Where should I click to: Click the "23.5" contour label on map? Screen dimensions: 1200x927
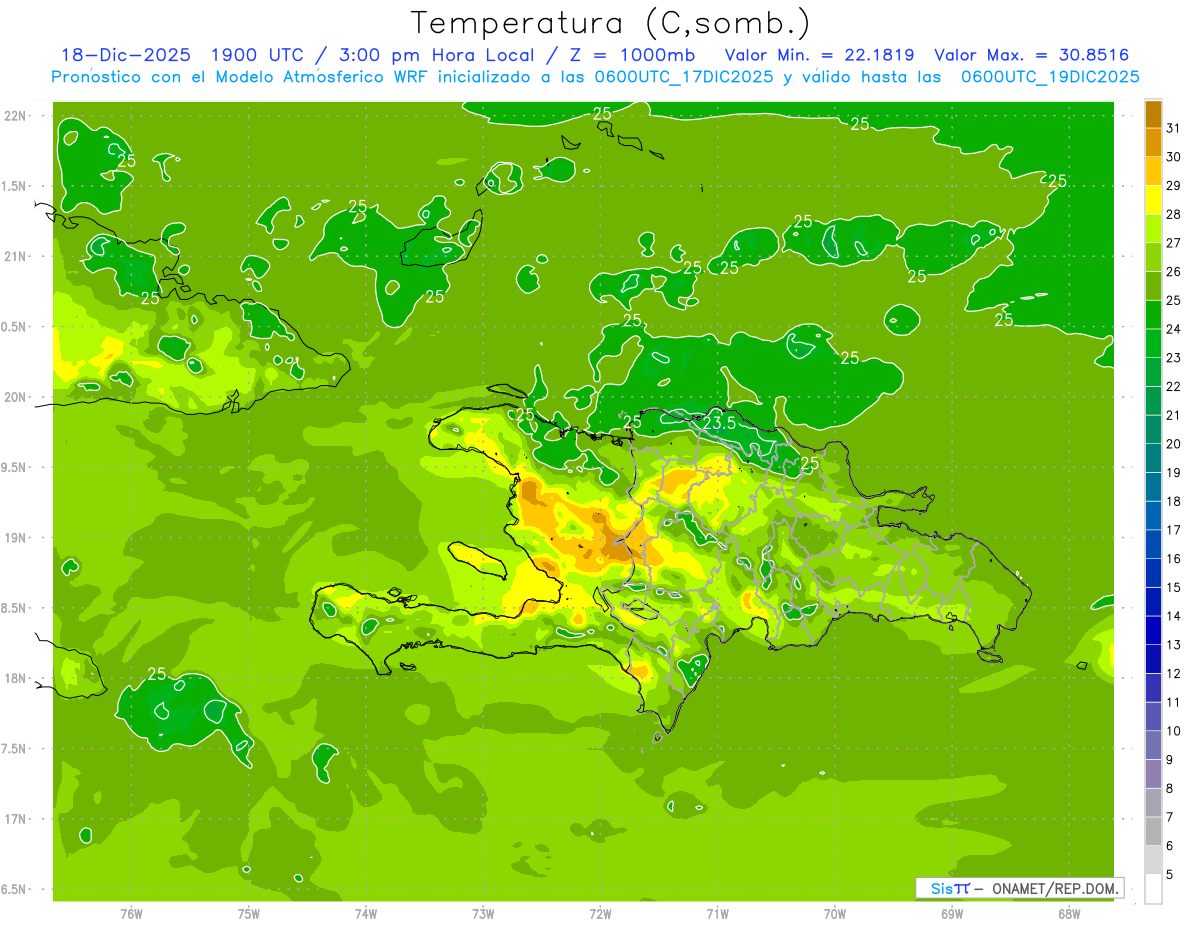(x=720, y=423)
